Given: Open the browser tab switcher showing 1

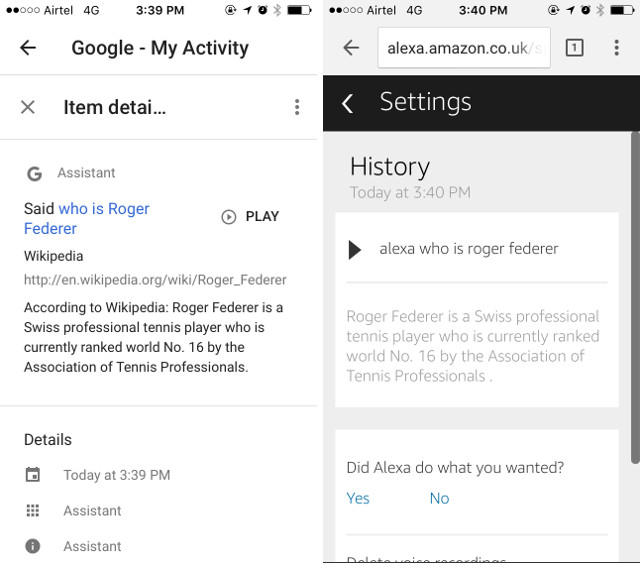Looking at the screenshot, I should click(574, 48).
